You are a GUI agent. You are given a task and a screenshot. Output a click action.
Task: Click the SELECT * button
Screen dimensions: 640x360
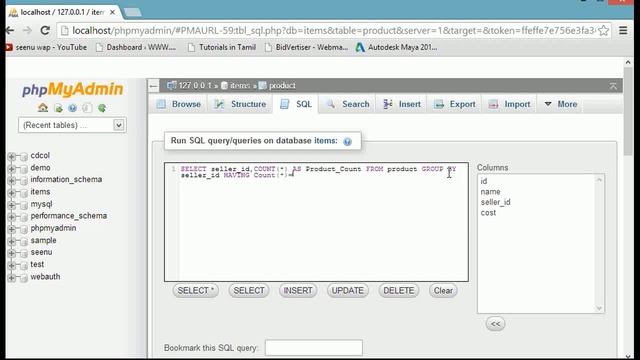click(x=196, y=291)
